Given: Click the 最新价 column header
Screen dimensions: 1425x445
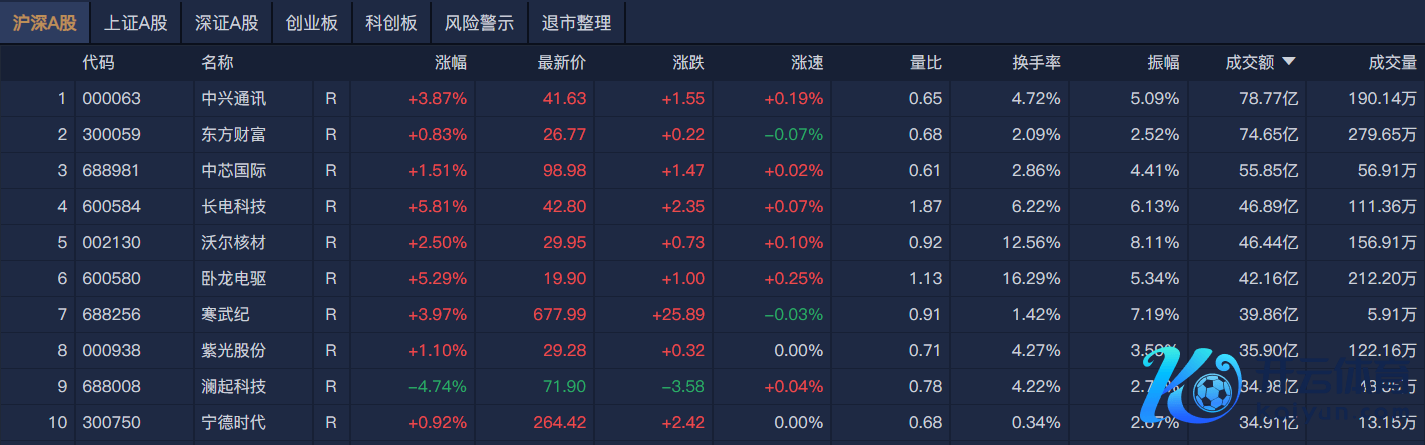Looking at the screenshot, I should coord(562,62).
